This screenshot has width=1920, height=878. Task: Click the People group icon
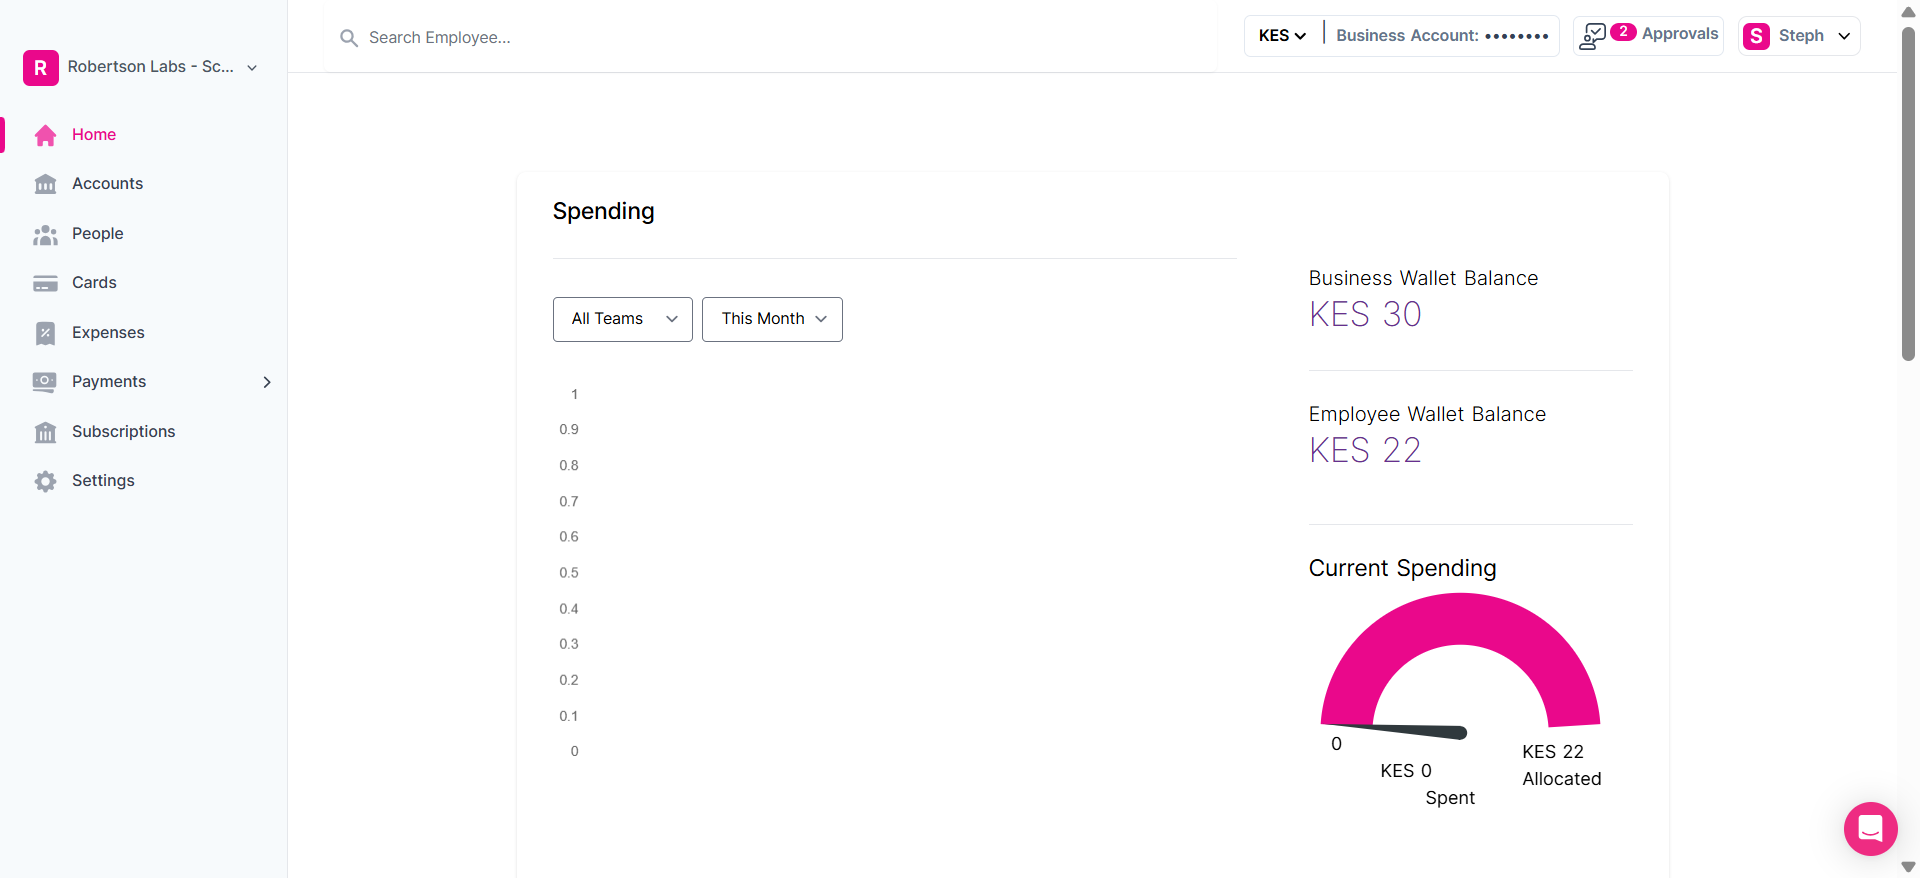click(x=45, y=234)
